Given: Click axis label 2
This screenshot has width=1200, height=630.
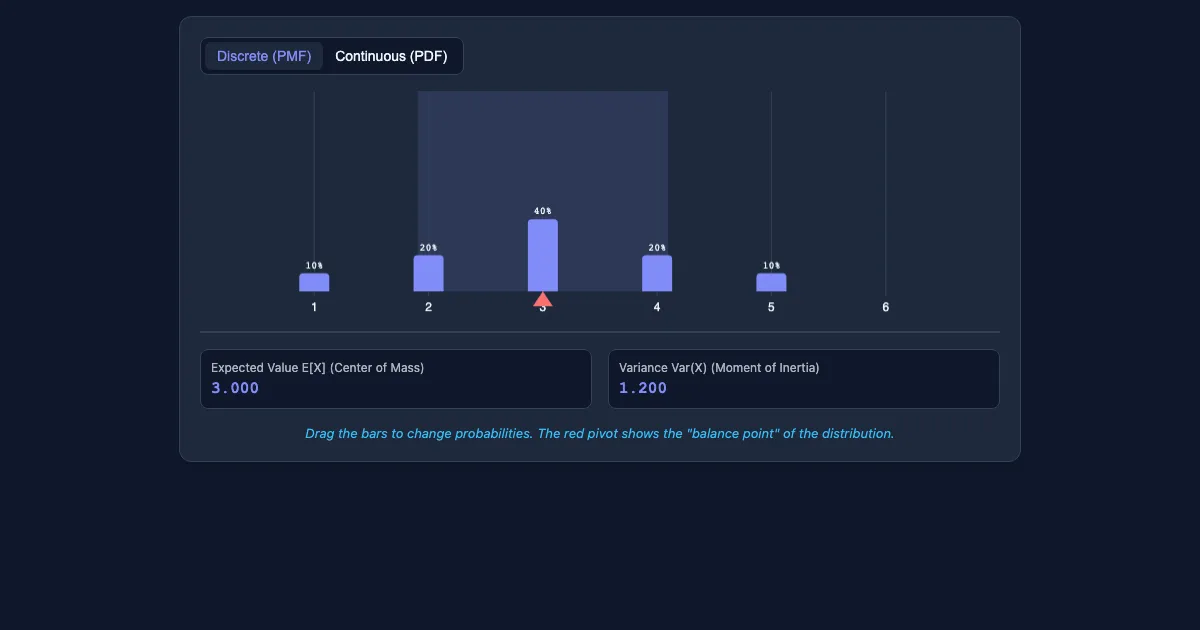Looking at the screenshot, I should (428, 307).
